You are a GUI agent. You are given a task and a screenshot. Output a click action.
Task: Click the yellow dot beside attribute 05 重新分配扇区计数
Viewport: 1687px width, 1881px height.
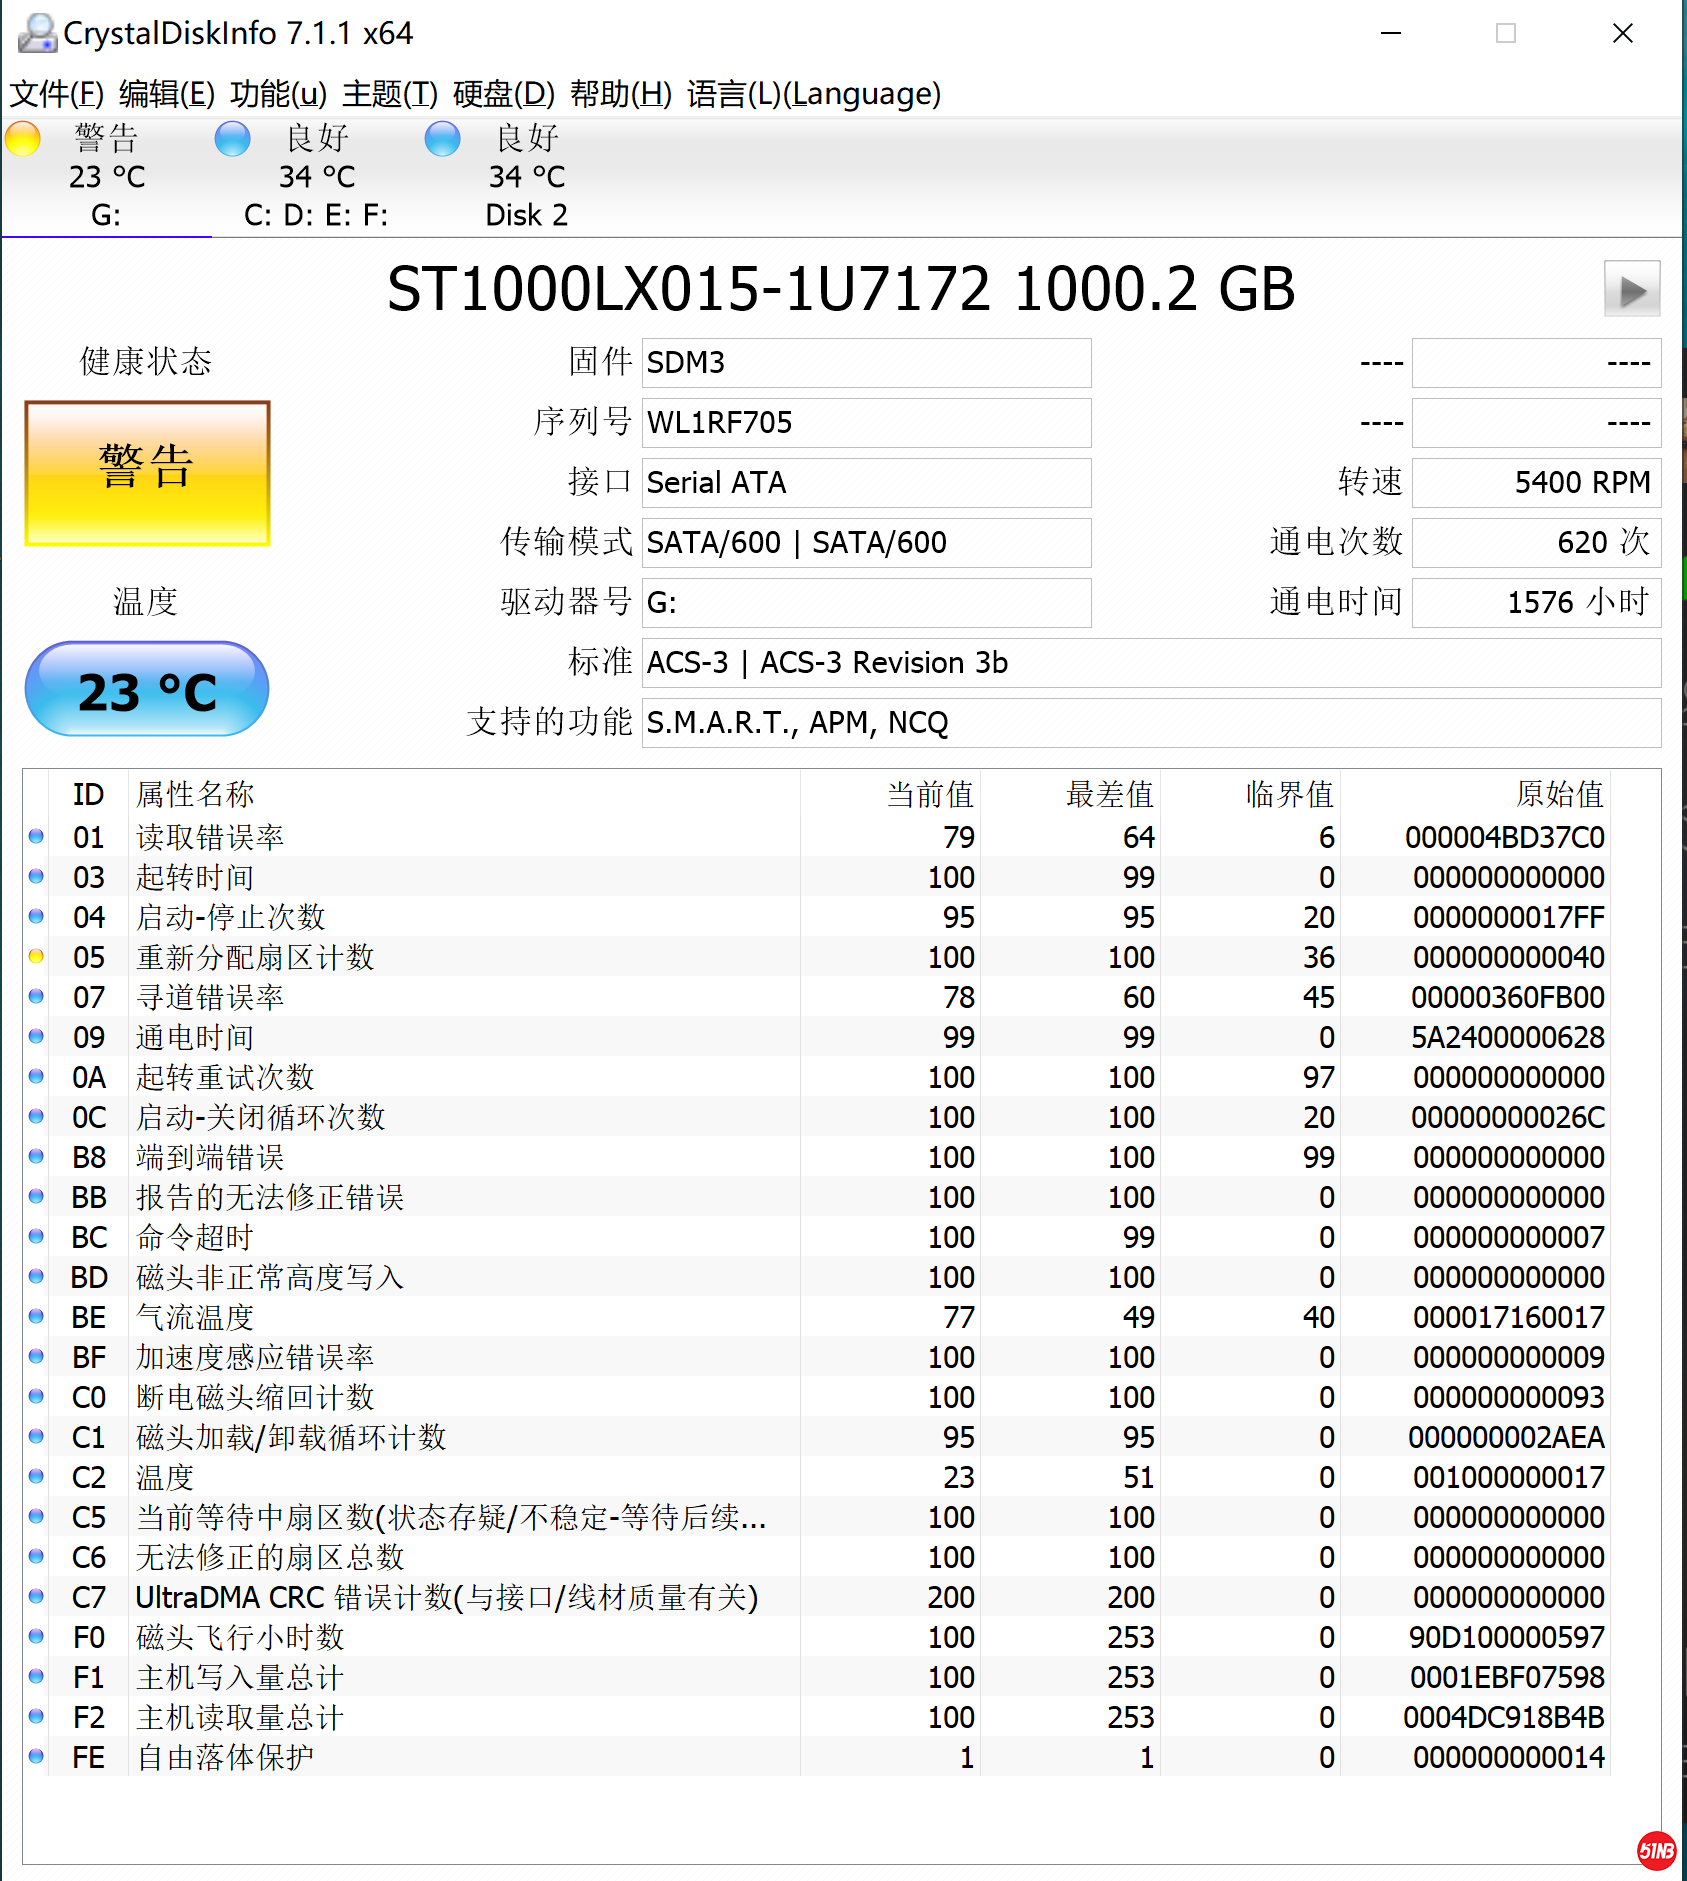(x=36, y=957)
